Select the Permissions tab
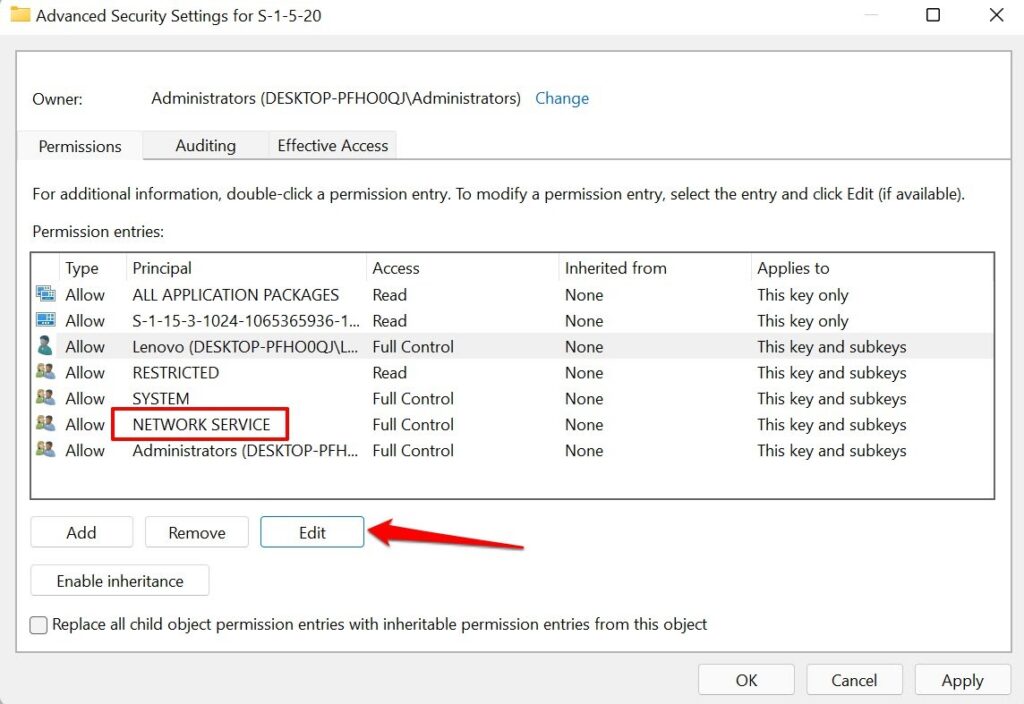Viewport: 1024px width, 704px height. tap(80, 146)
